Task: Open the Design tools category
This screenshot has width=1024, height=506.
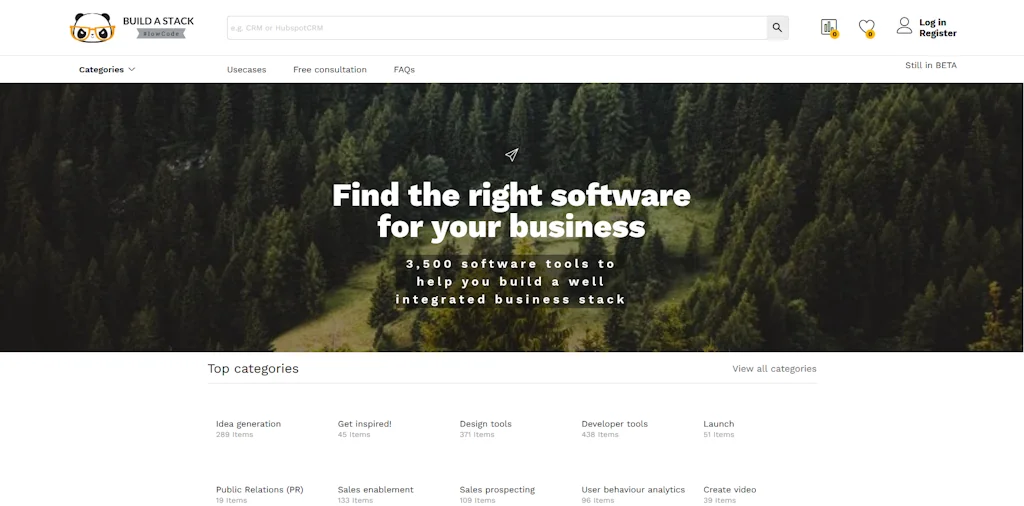Action: click(x=485, y=424)
